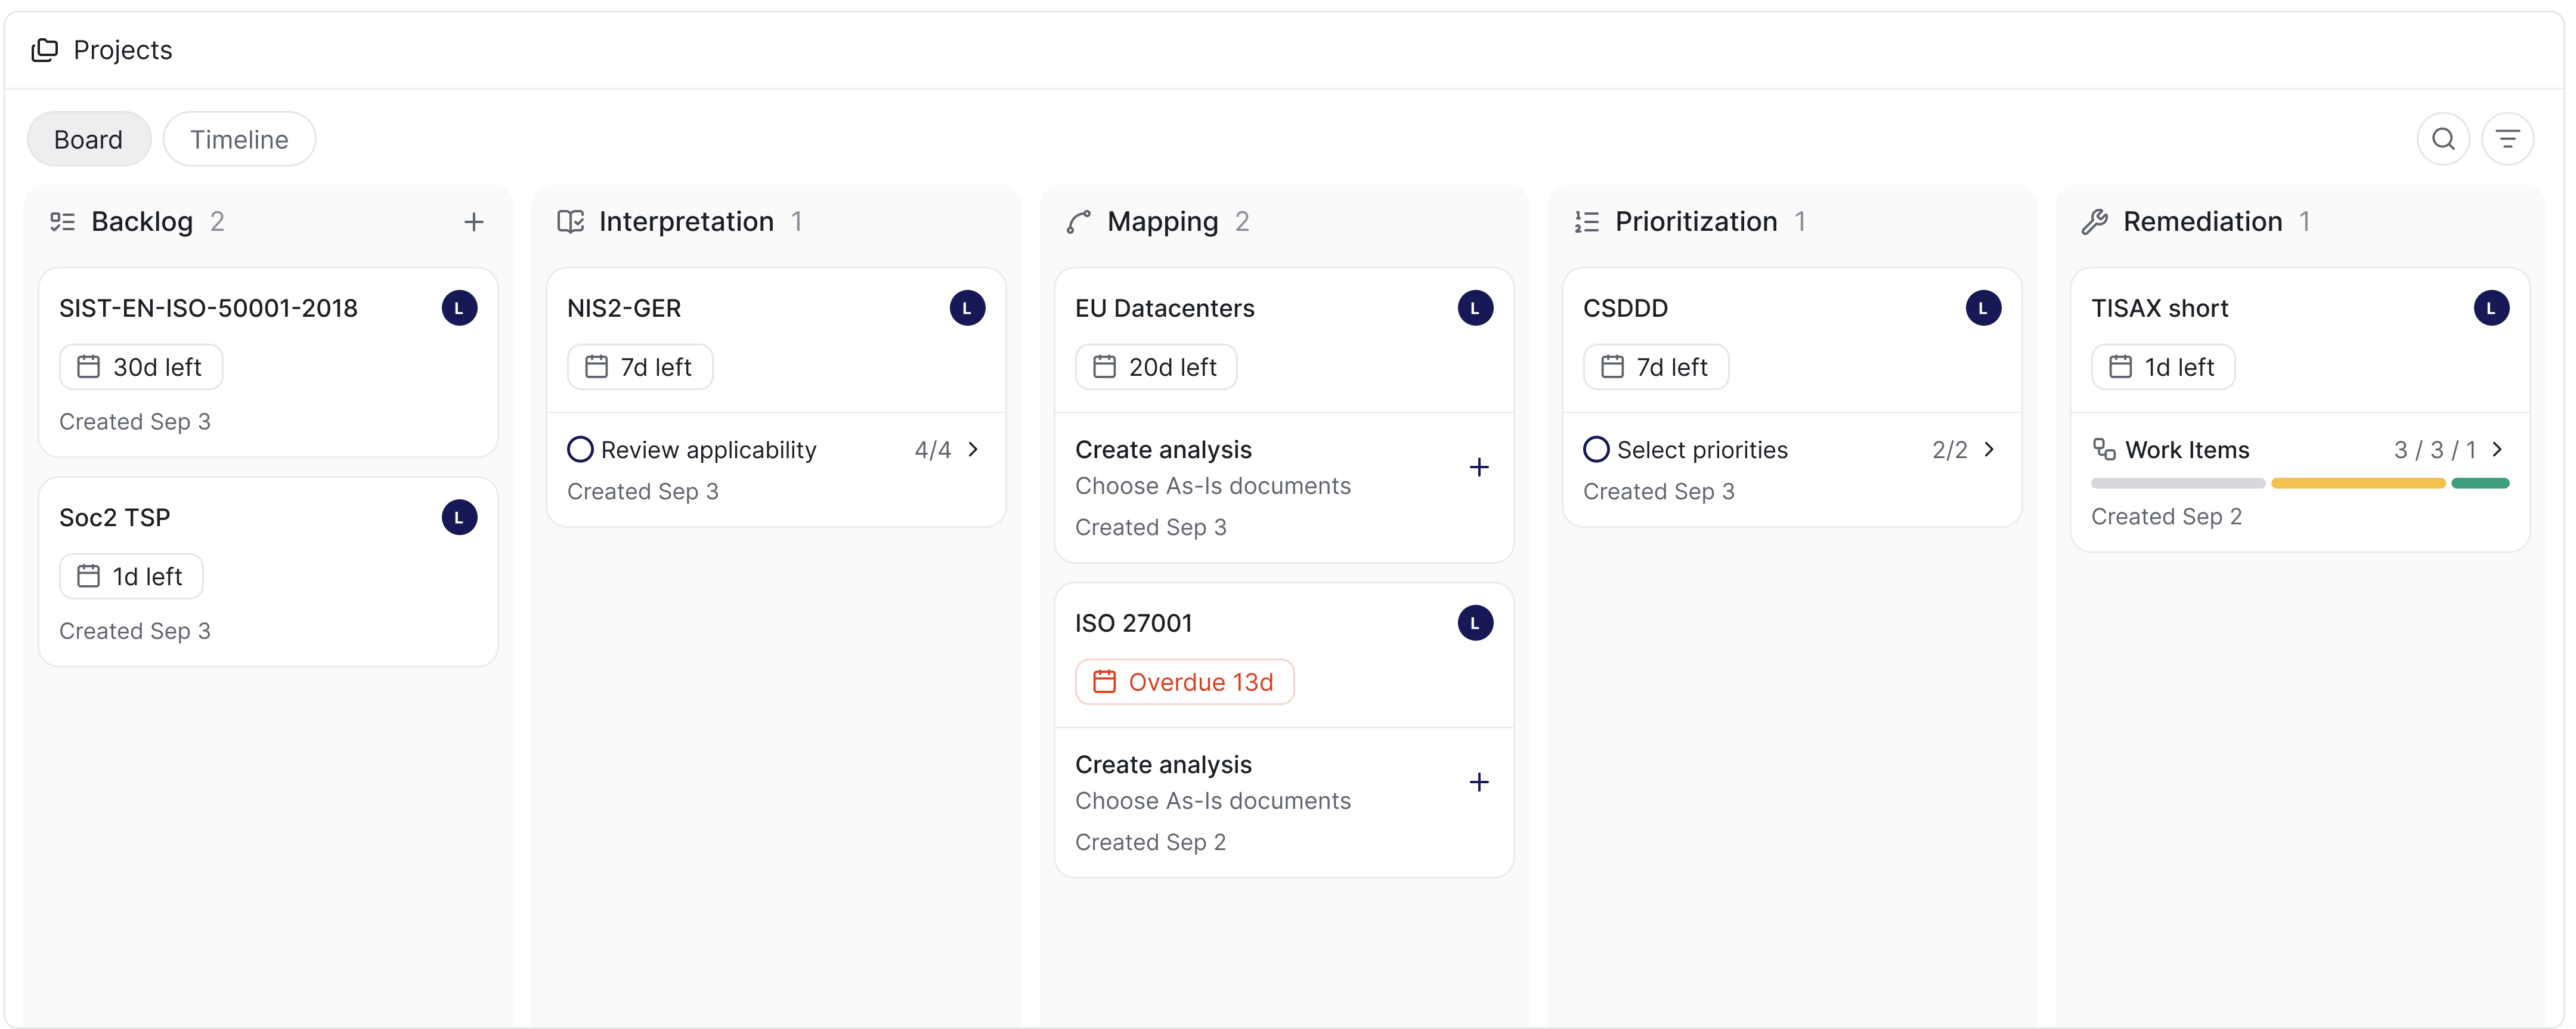This screenshot has height=1029, width=2576.
Task: Select the Interpretation column header
Action: pyautogui.click(x=686, y=221)
